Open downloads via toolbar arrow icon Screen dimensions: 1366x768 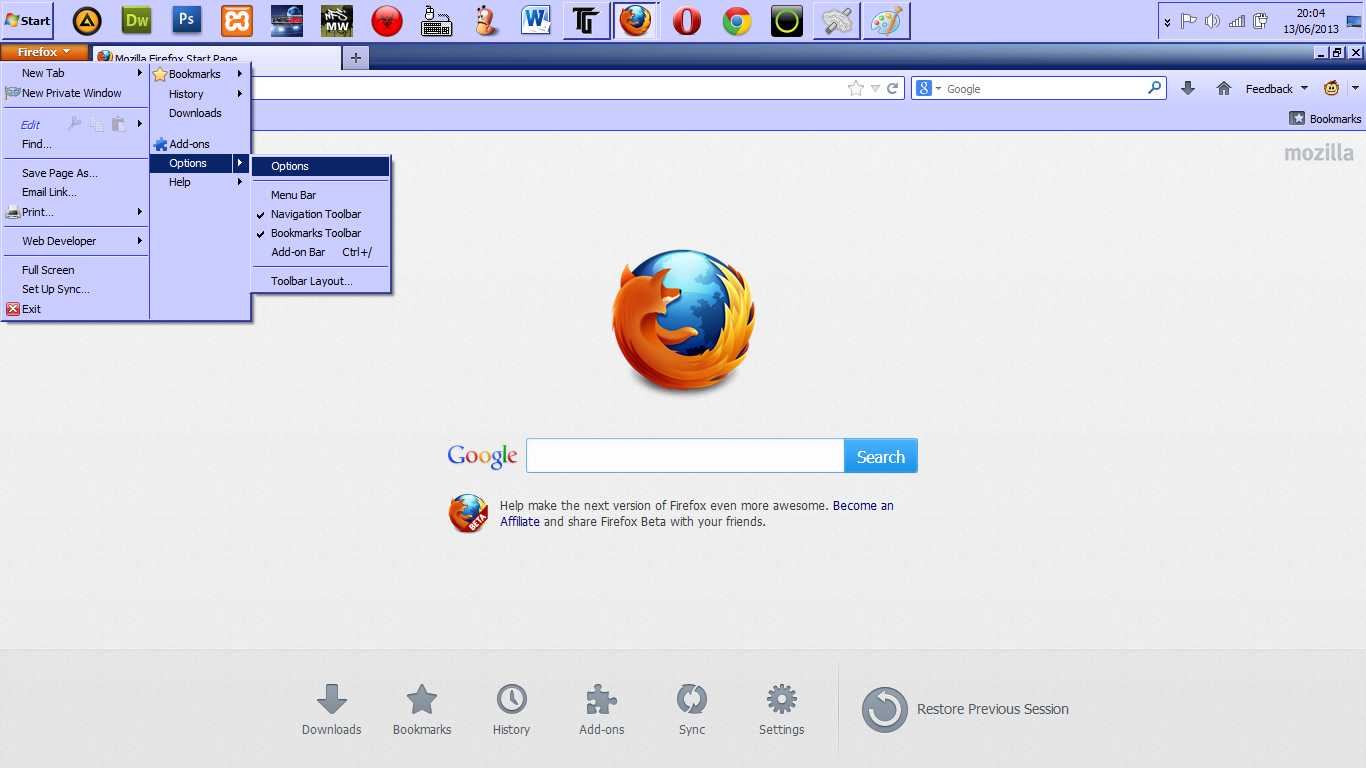pyautogui.click(x=1188, y=88)
